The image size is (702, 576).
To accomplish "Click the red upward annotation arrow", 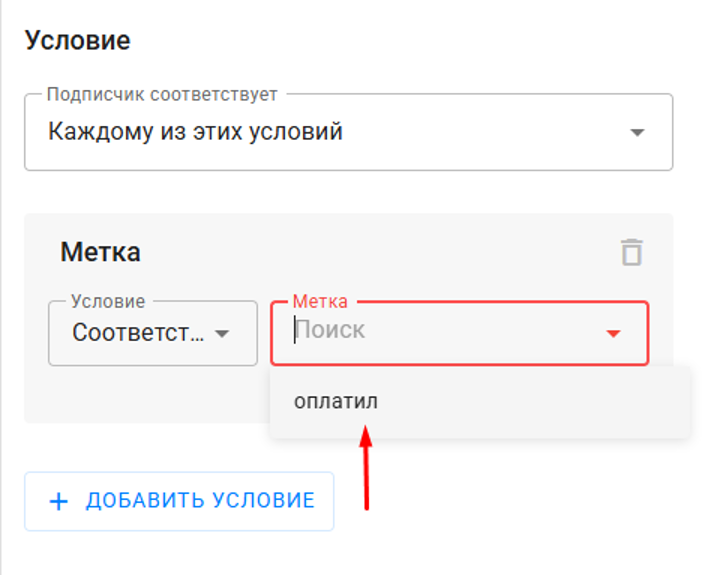I will tap(366, 467).
